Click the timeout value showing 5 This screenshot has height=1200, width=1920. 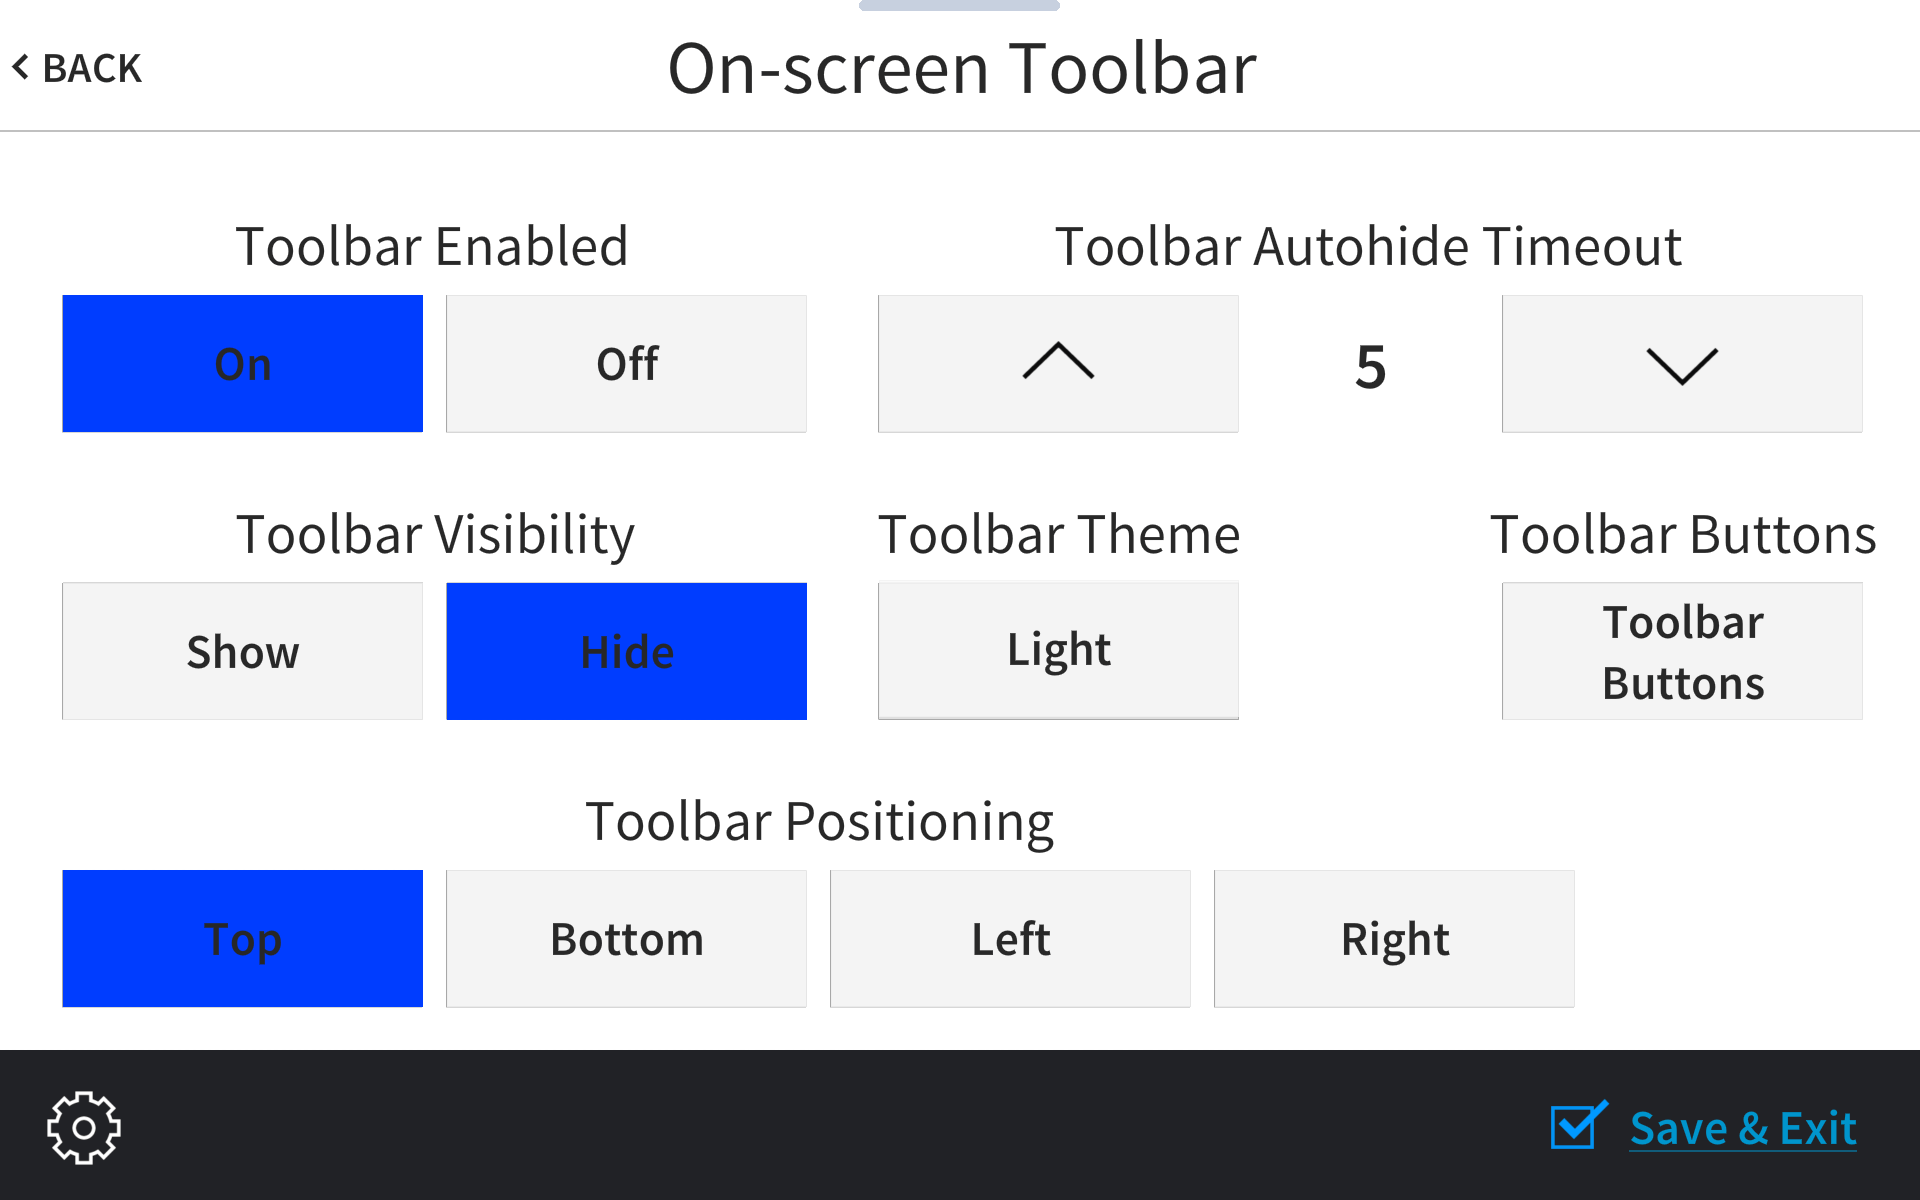coord(1370,365)
